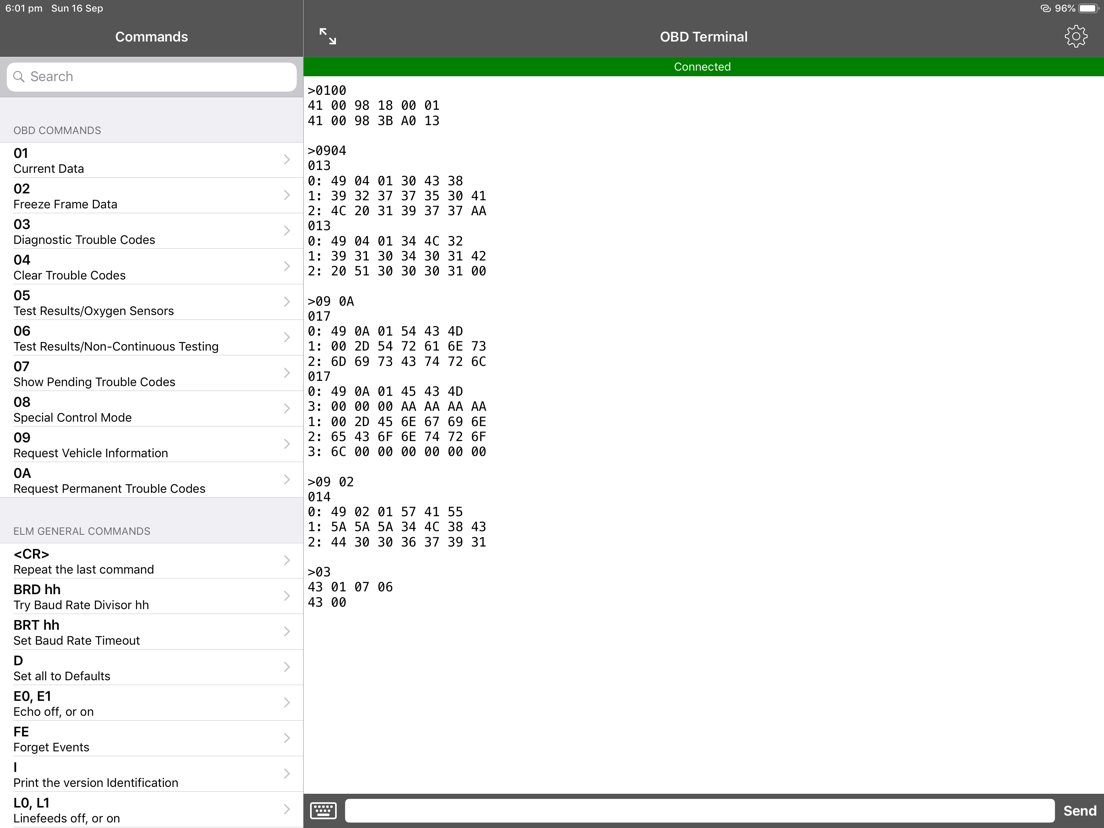Image resolution: width=1104 pixels, height=828 pixels.
Task: Send the typed command
Action: [x=1079, y=810]
